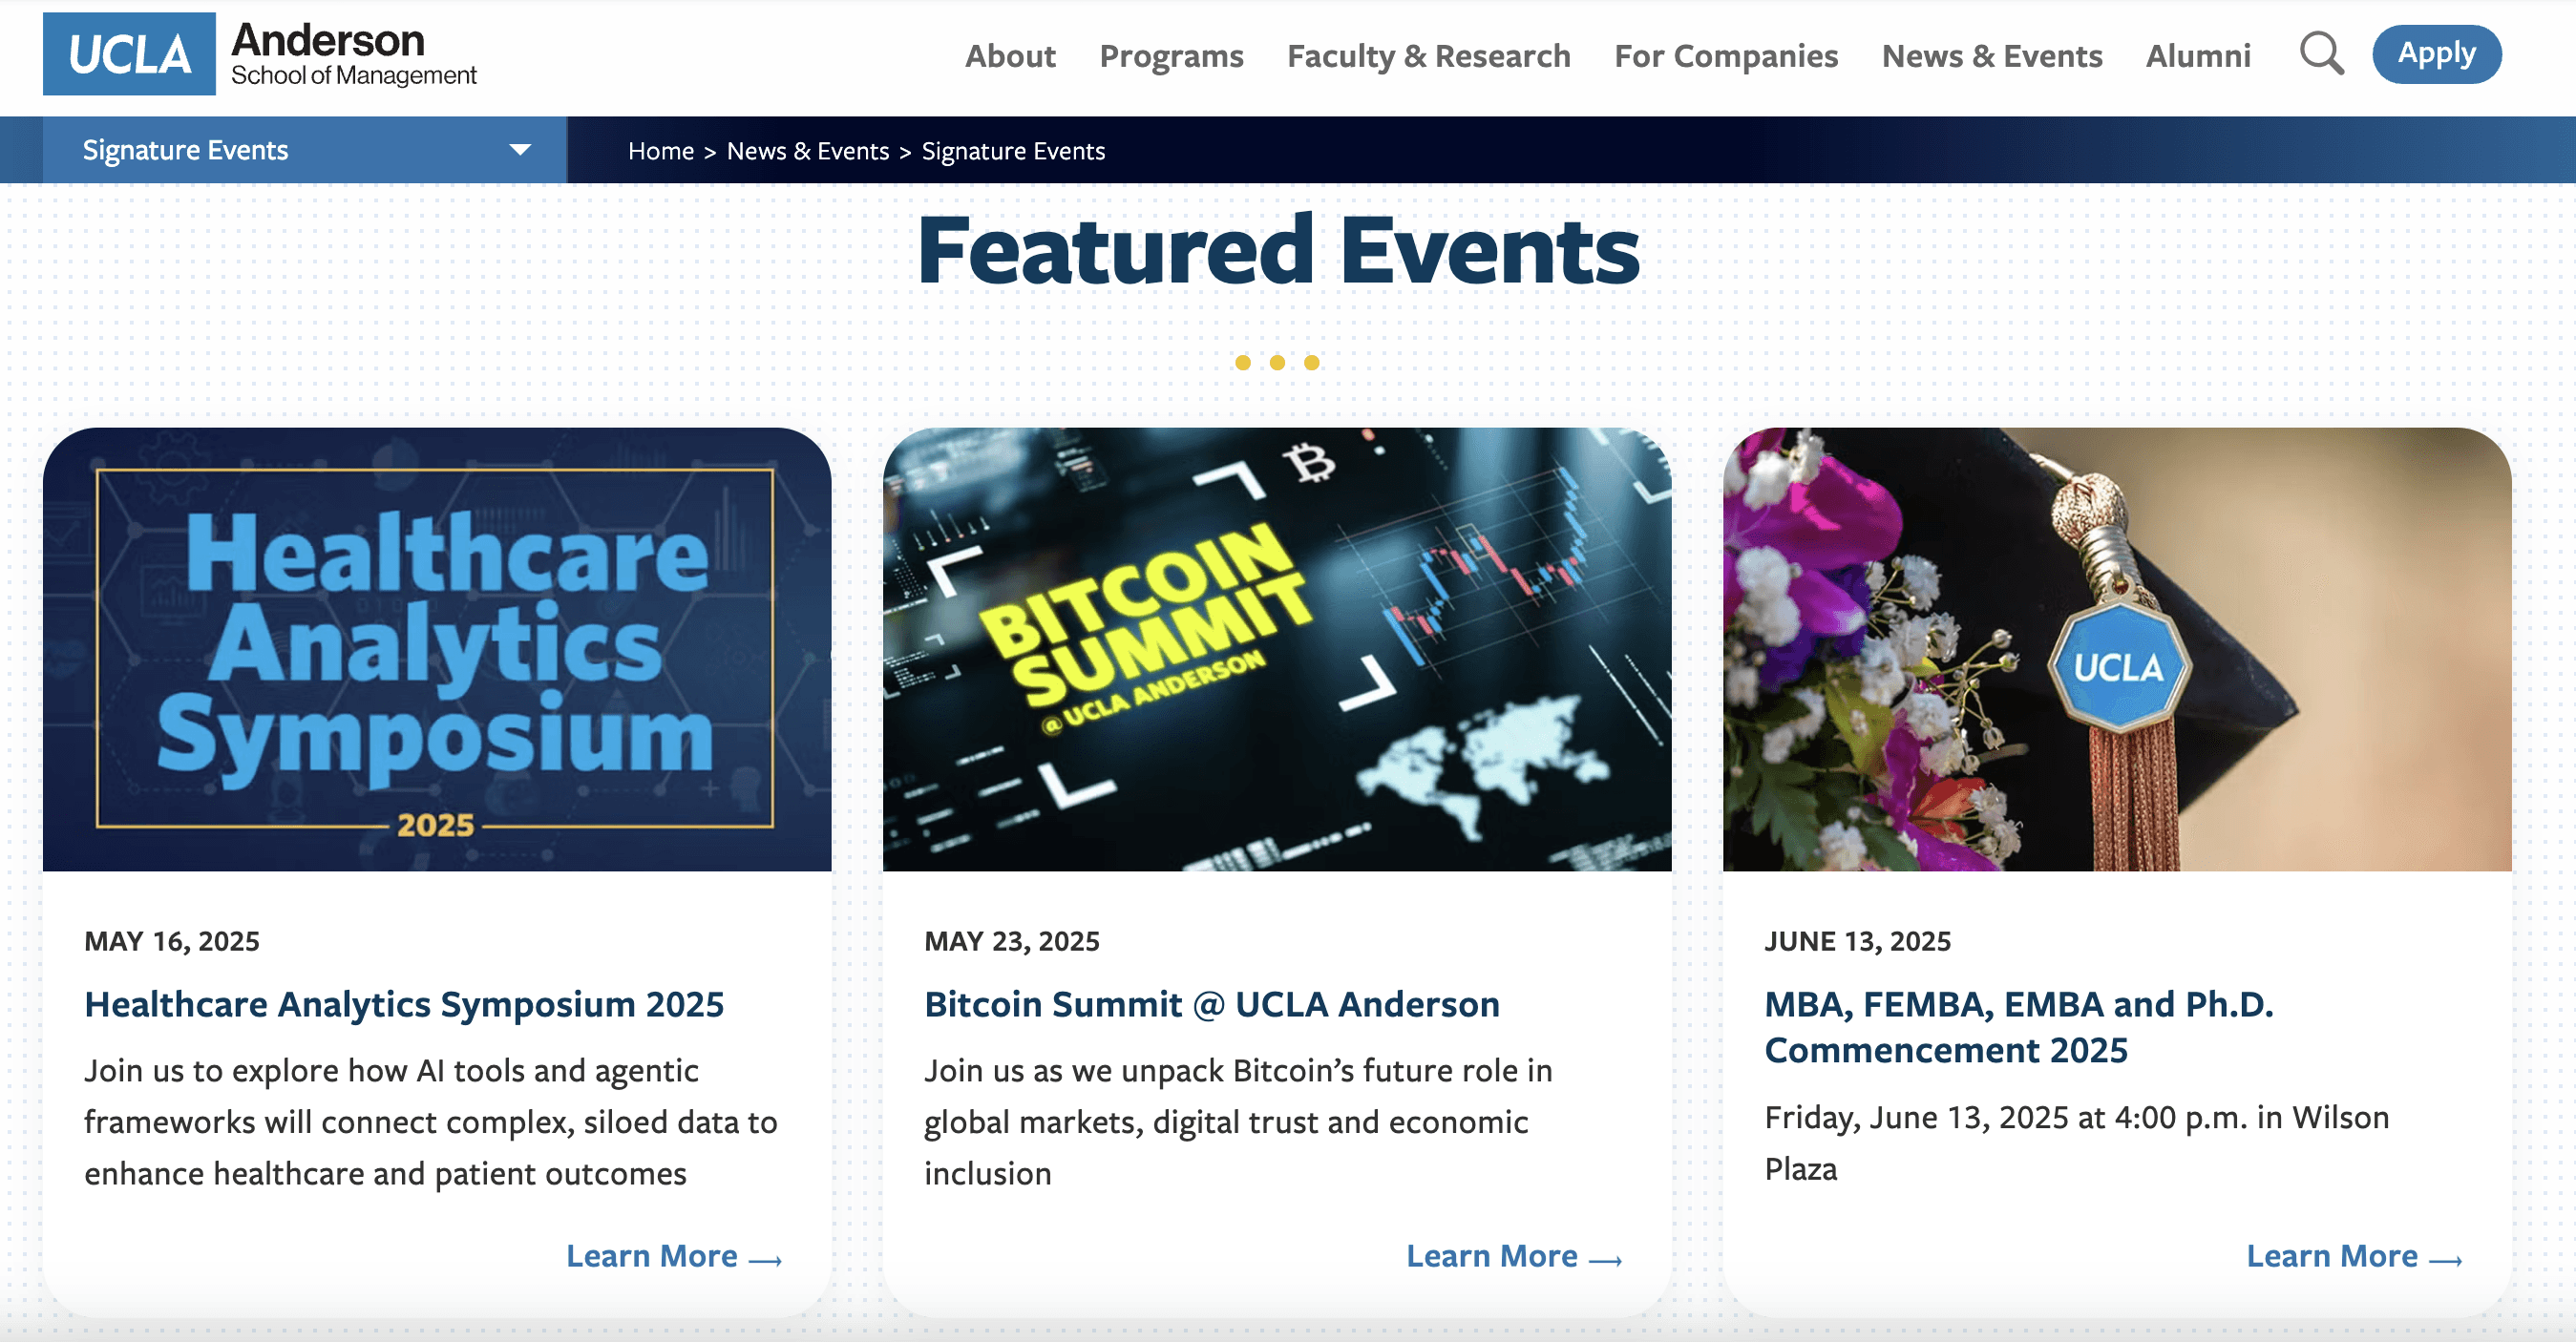Open the Healthcare Analytics Symposium banner image

click(437, 649)
